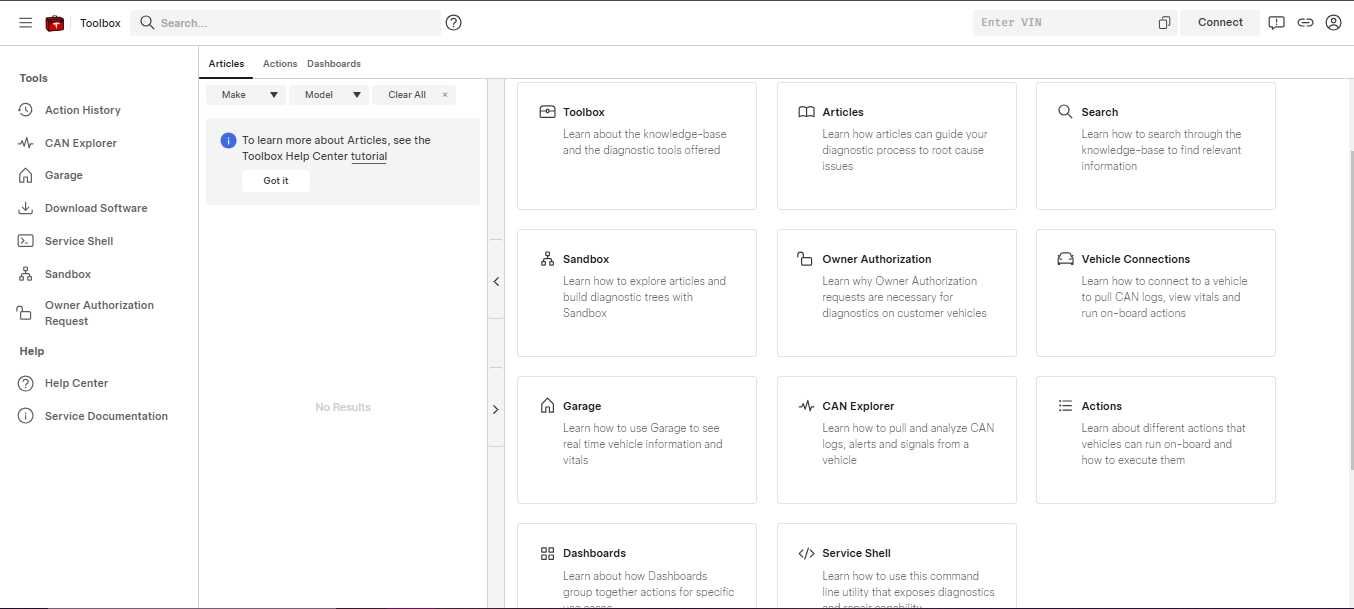Switch to the Actions tab
Image resolution: width=1354 pixels, height=609 pixels.
click(280, 64)
